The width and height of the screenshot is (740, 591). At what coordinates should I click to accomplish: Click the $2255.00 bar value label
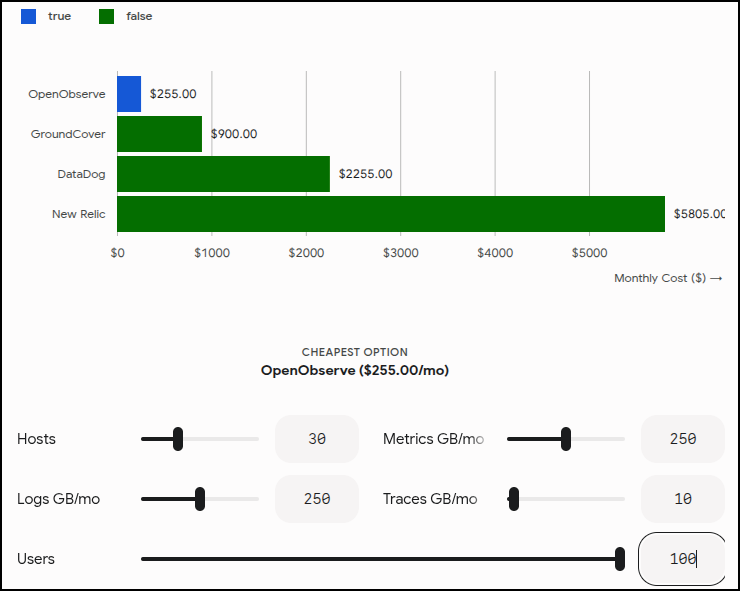click(365, 174)
